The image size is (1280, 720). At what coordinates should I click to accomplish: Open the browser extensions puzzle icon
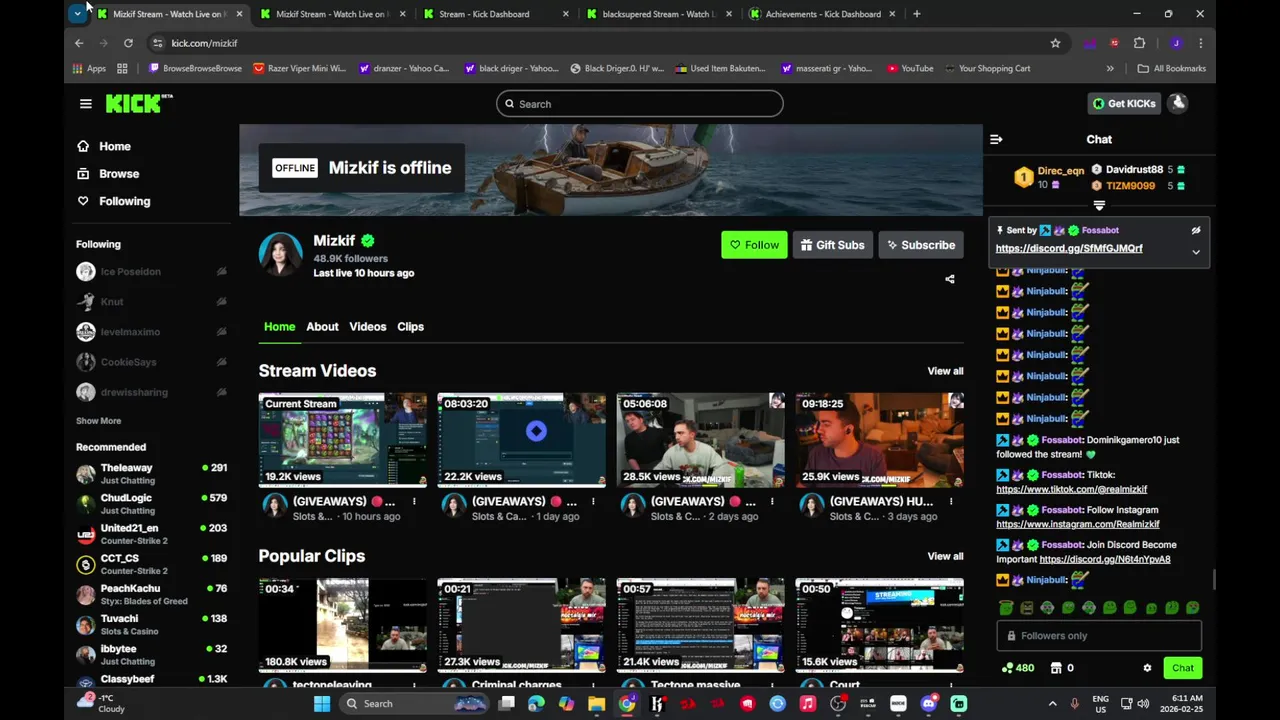pos(1139,43)
